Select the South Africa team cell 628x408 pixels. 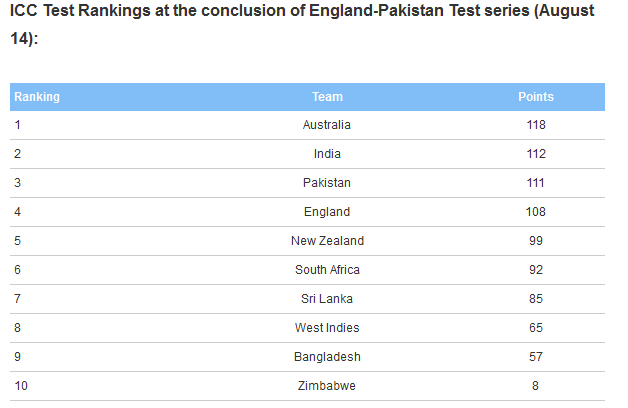(327, 270)
